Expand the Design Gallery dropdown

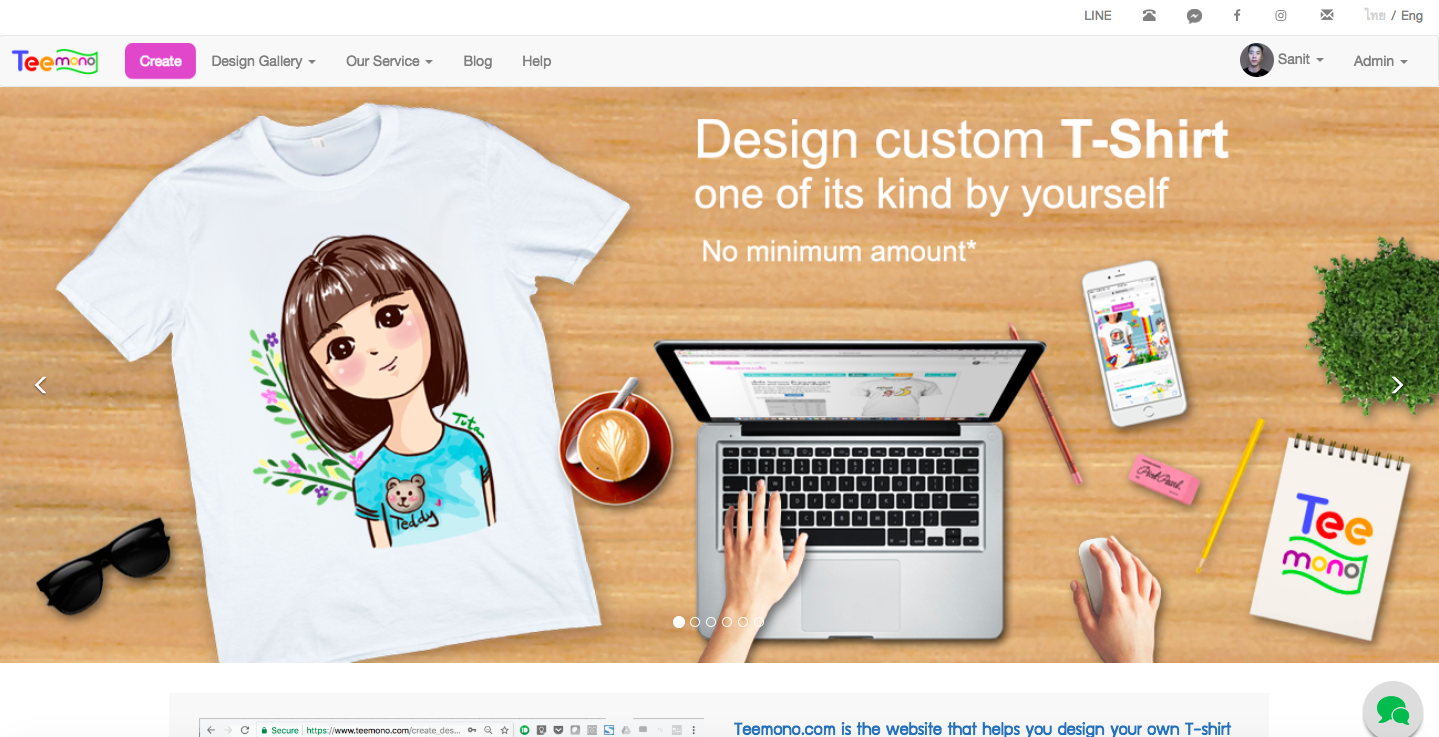point(263,61)
